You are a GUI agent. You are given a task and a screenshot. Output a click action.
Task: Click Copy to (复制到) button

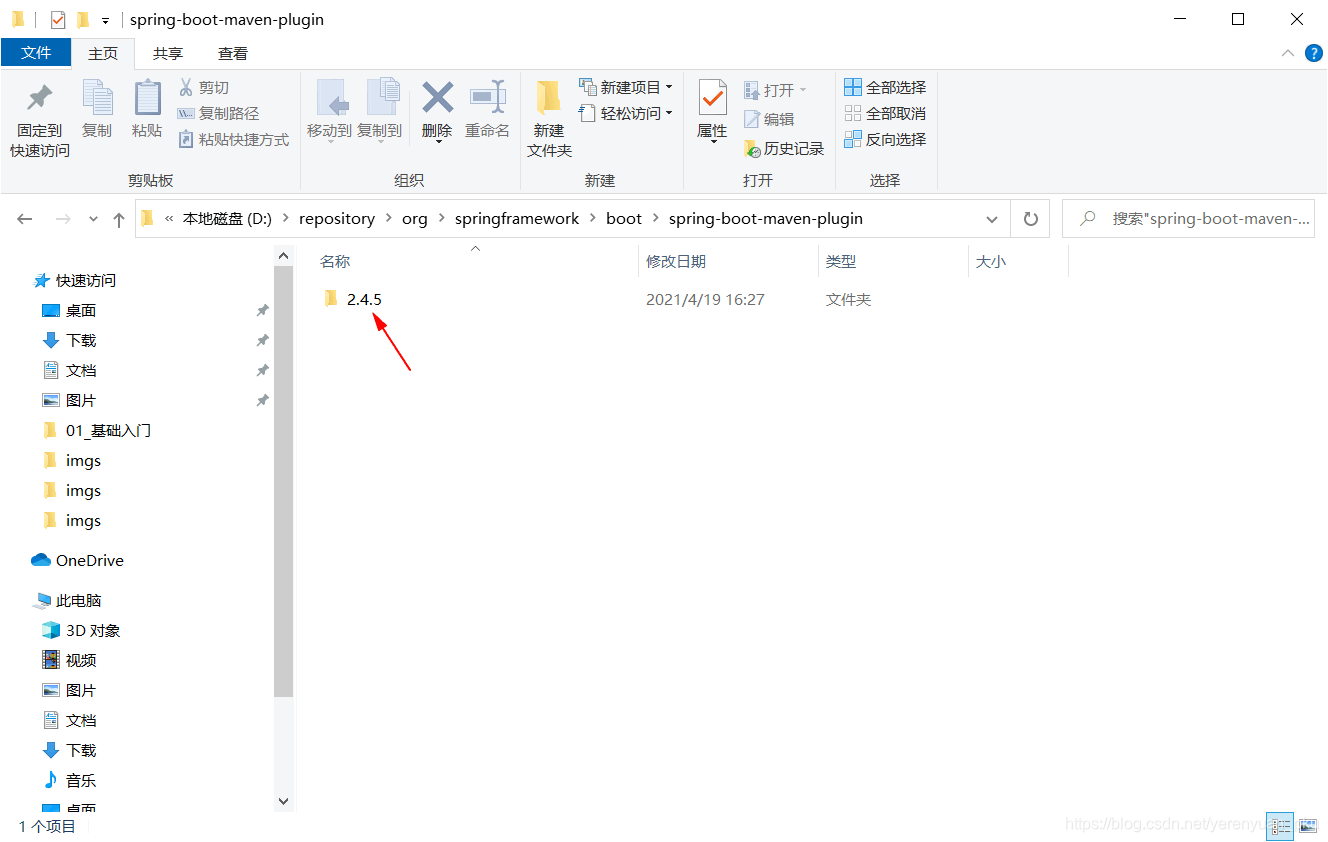pos(379,110)
